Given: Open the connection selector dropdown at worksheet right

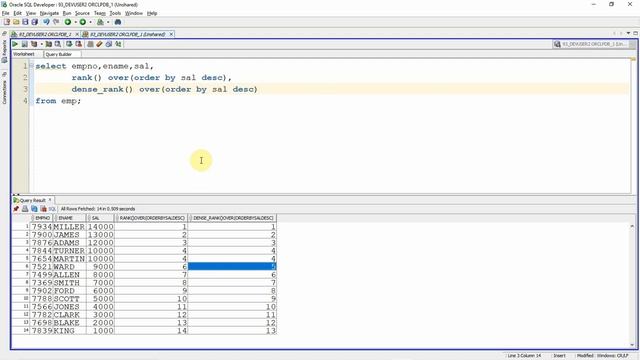Looking at the screenshot, I should [632, 44].
